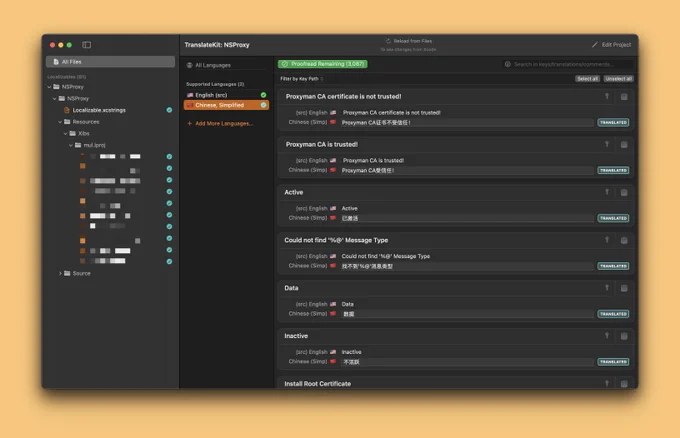Click the Source folder icon

point(67,273)
